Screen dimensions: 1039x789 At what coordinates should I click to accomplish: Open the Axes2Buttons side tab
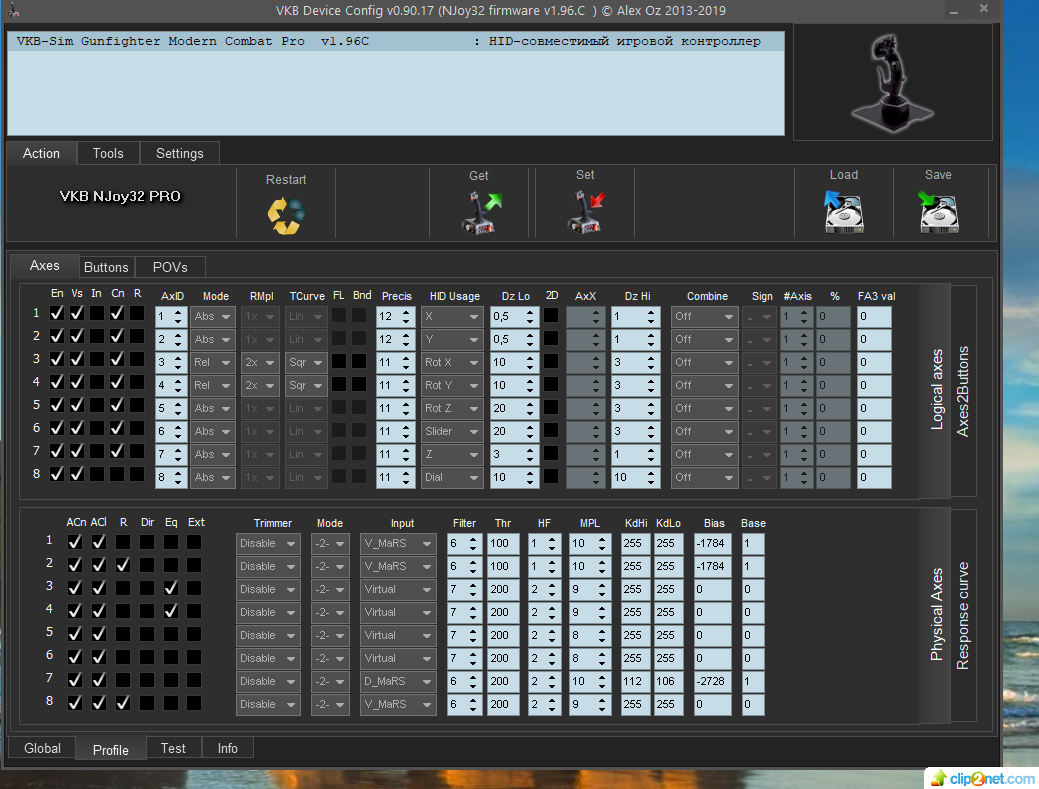tap(963, 391)
